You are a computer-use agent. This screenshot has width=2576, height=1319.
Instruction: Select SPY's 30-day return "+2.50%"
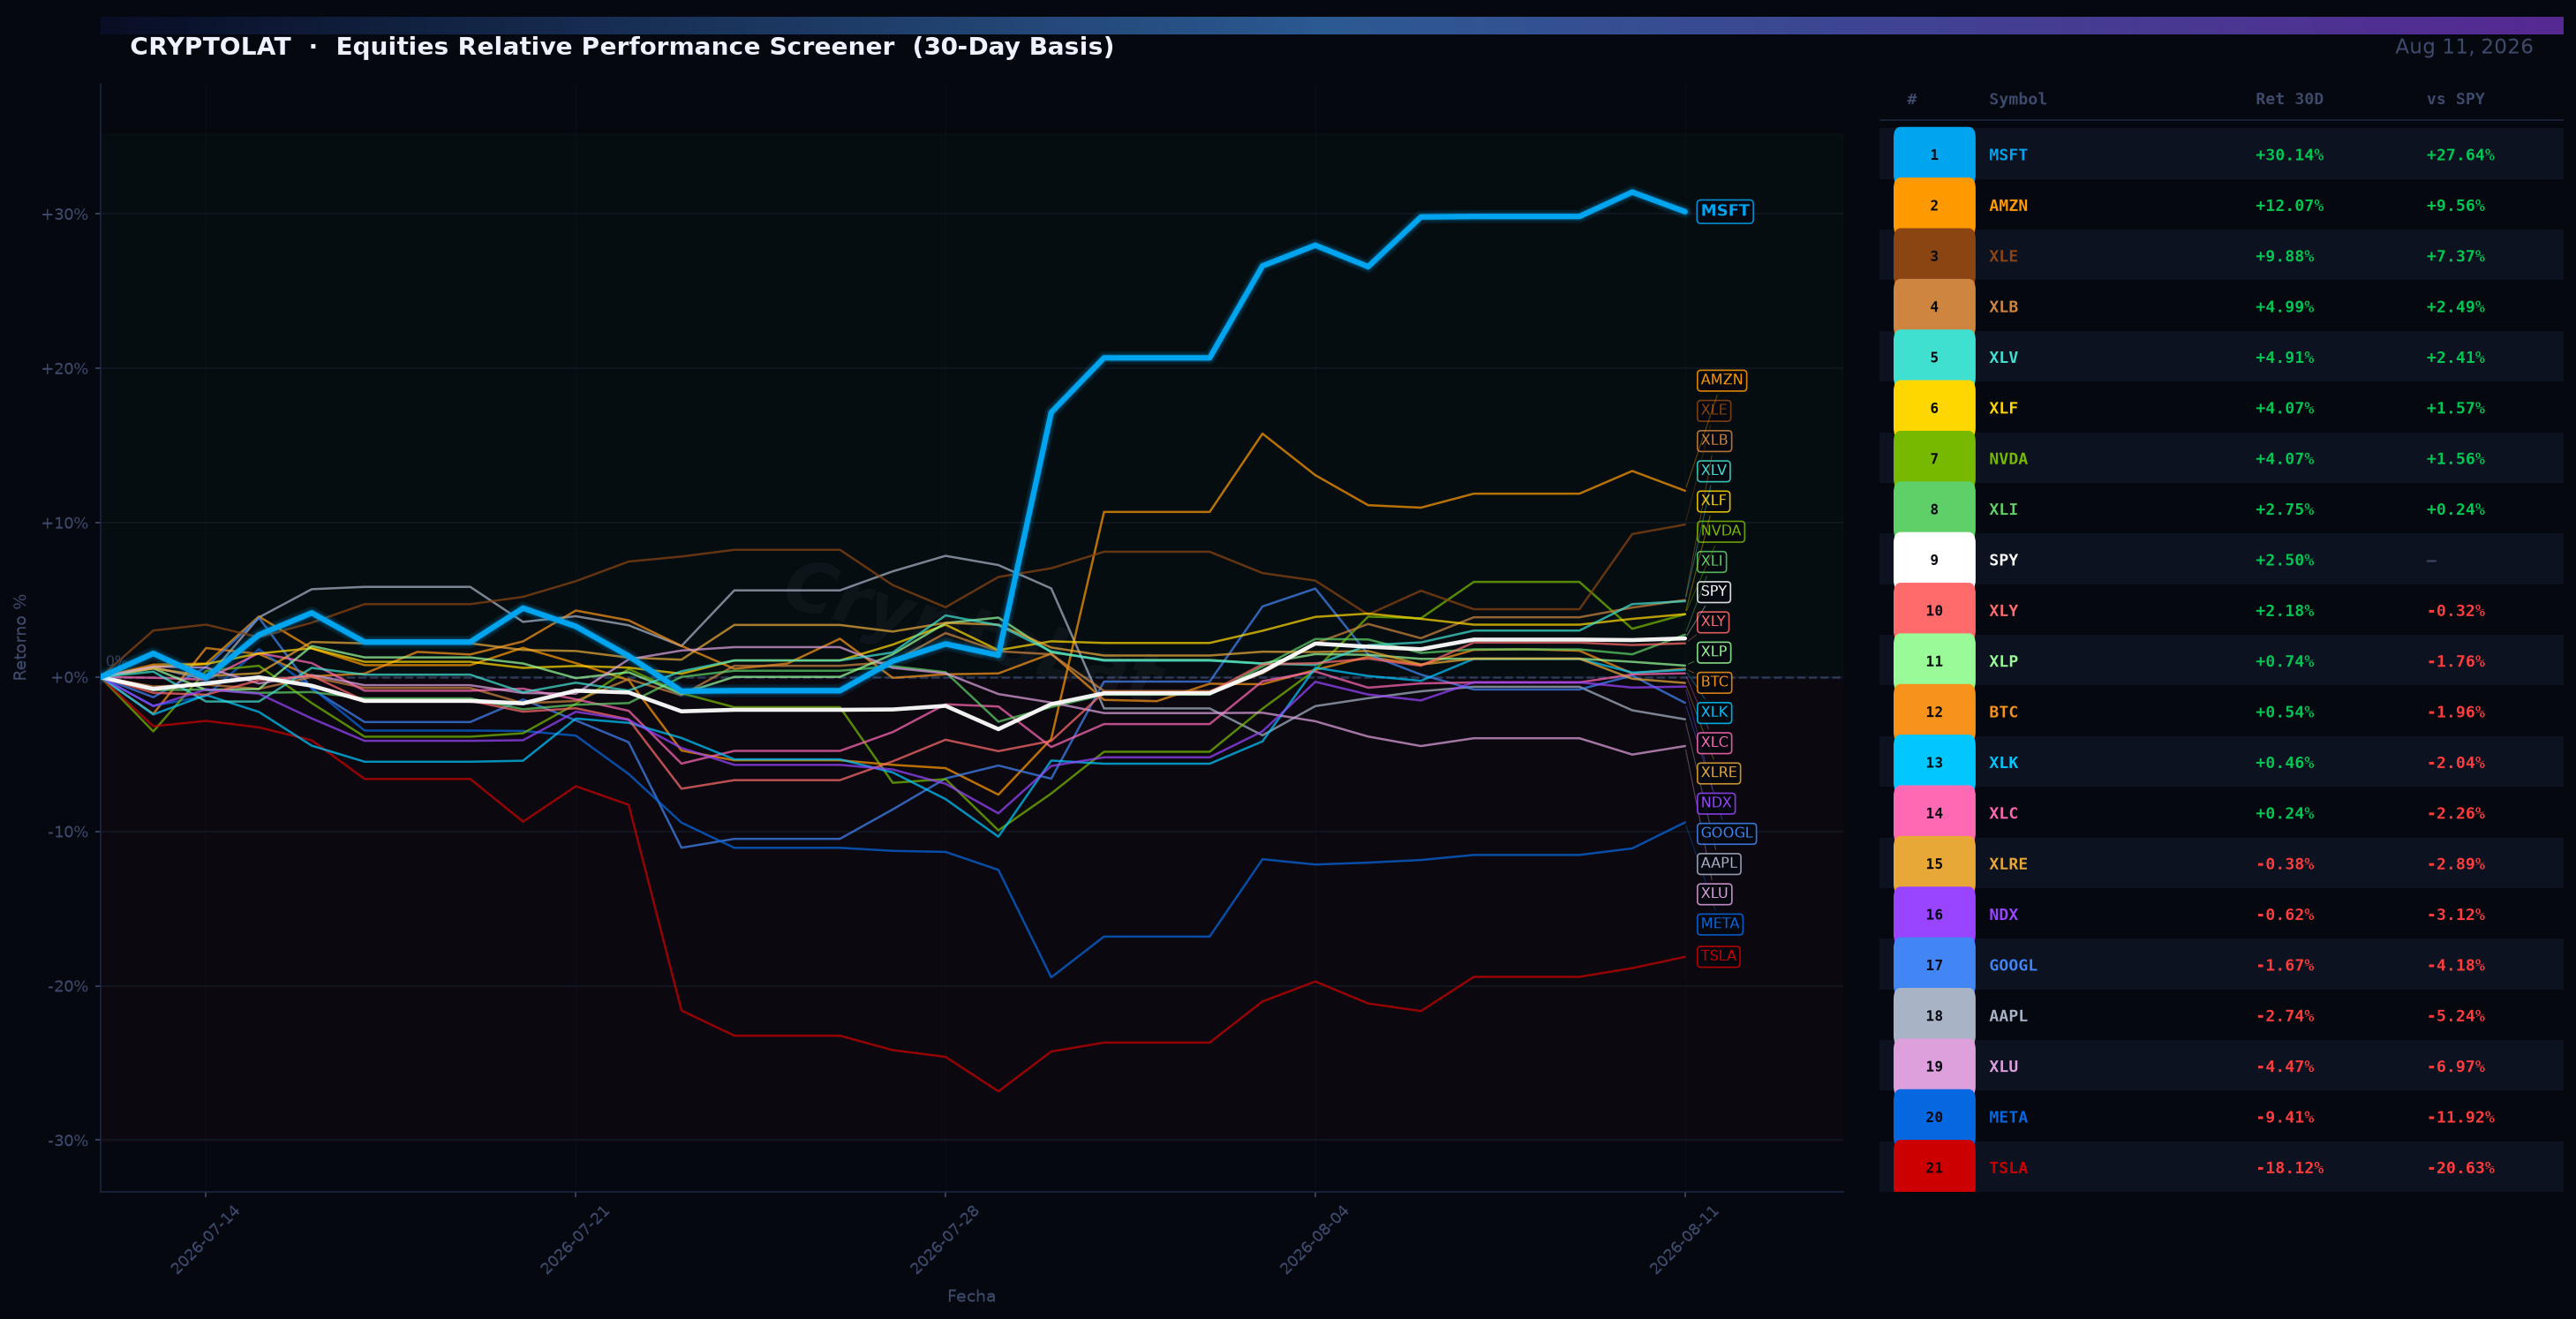tap(2284, 560)
